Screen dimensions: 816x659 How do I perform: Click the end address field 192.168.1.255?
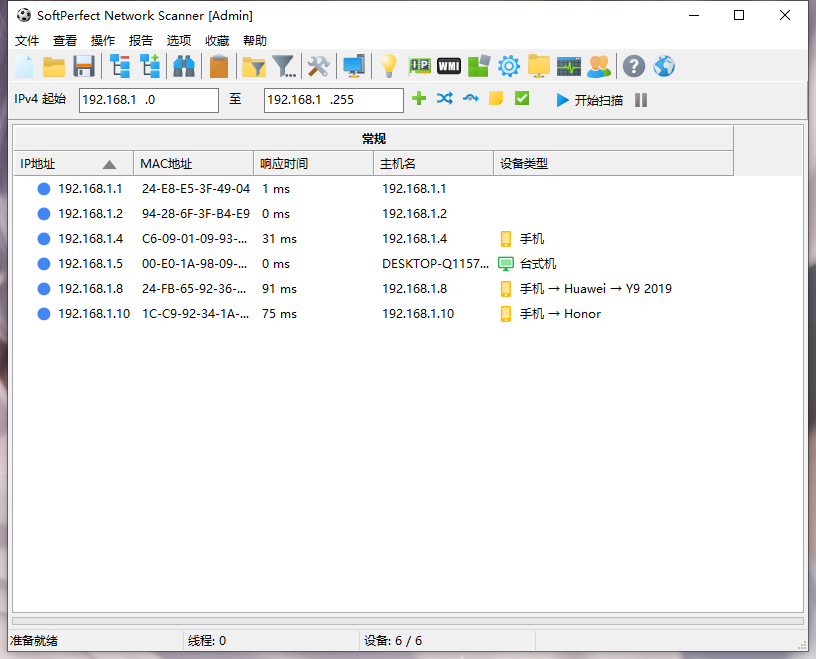point(334,100)
